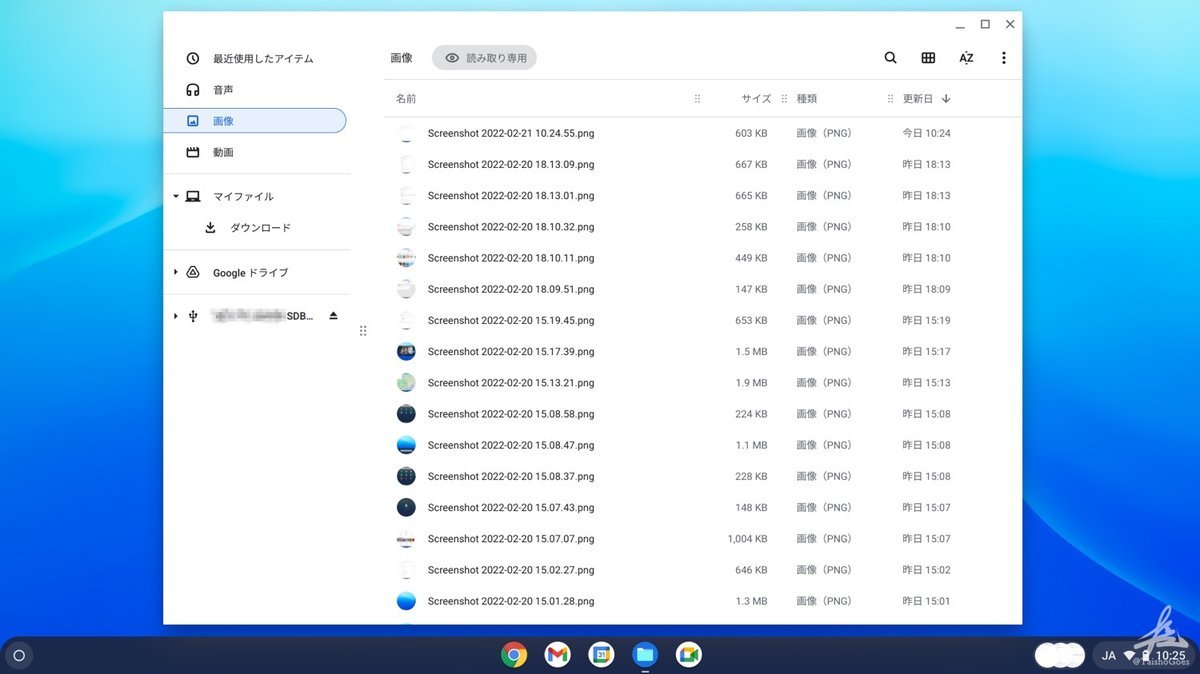Select Screenshot 2022-02-21 10.24.55.png thumbnail
Screen dimensions: 1200x674
[x=405, y=132]
